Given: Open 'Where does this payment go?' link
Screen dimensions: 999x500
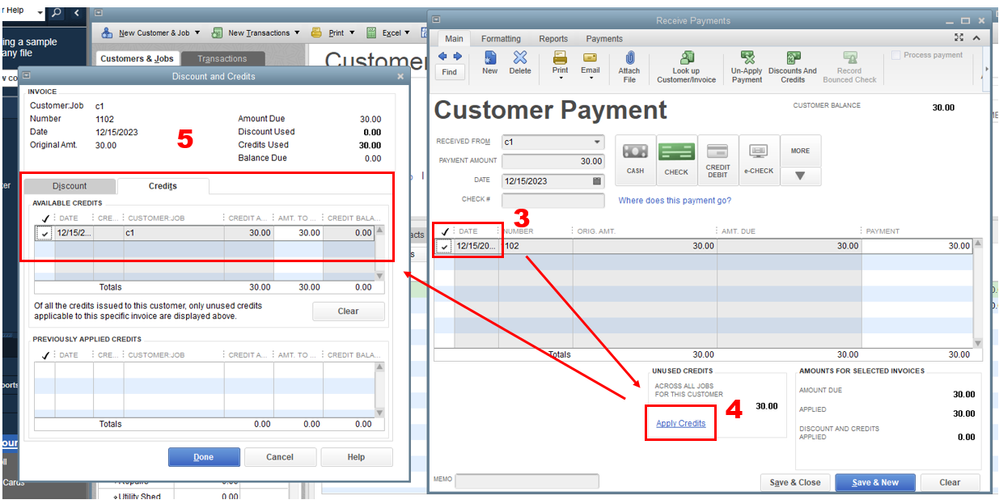Looking at the screenshot, I should pyautogui.click(x=675, y=200).
